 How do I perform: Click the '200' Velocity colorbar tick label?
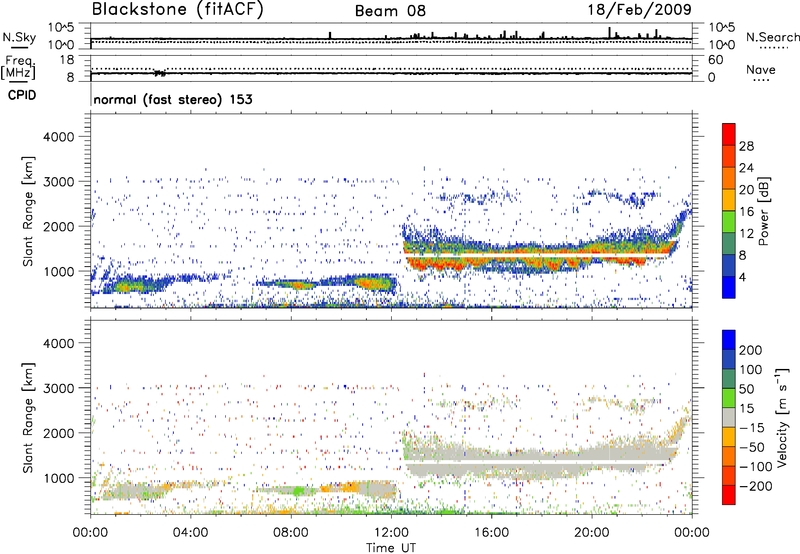[x=751, y=350]
